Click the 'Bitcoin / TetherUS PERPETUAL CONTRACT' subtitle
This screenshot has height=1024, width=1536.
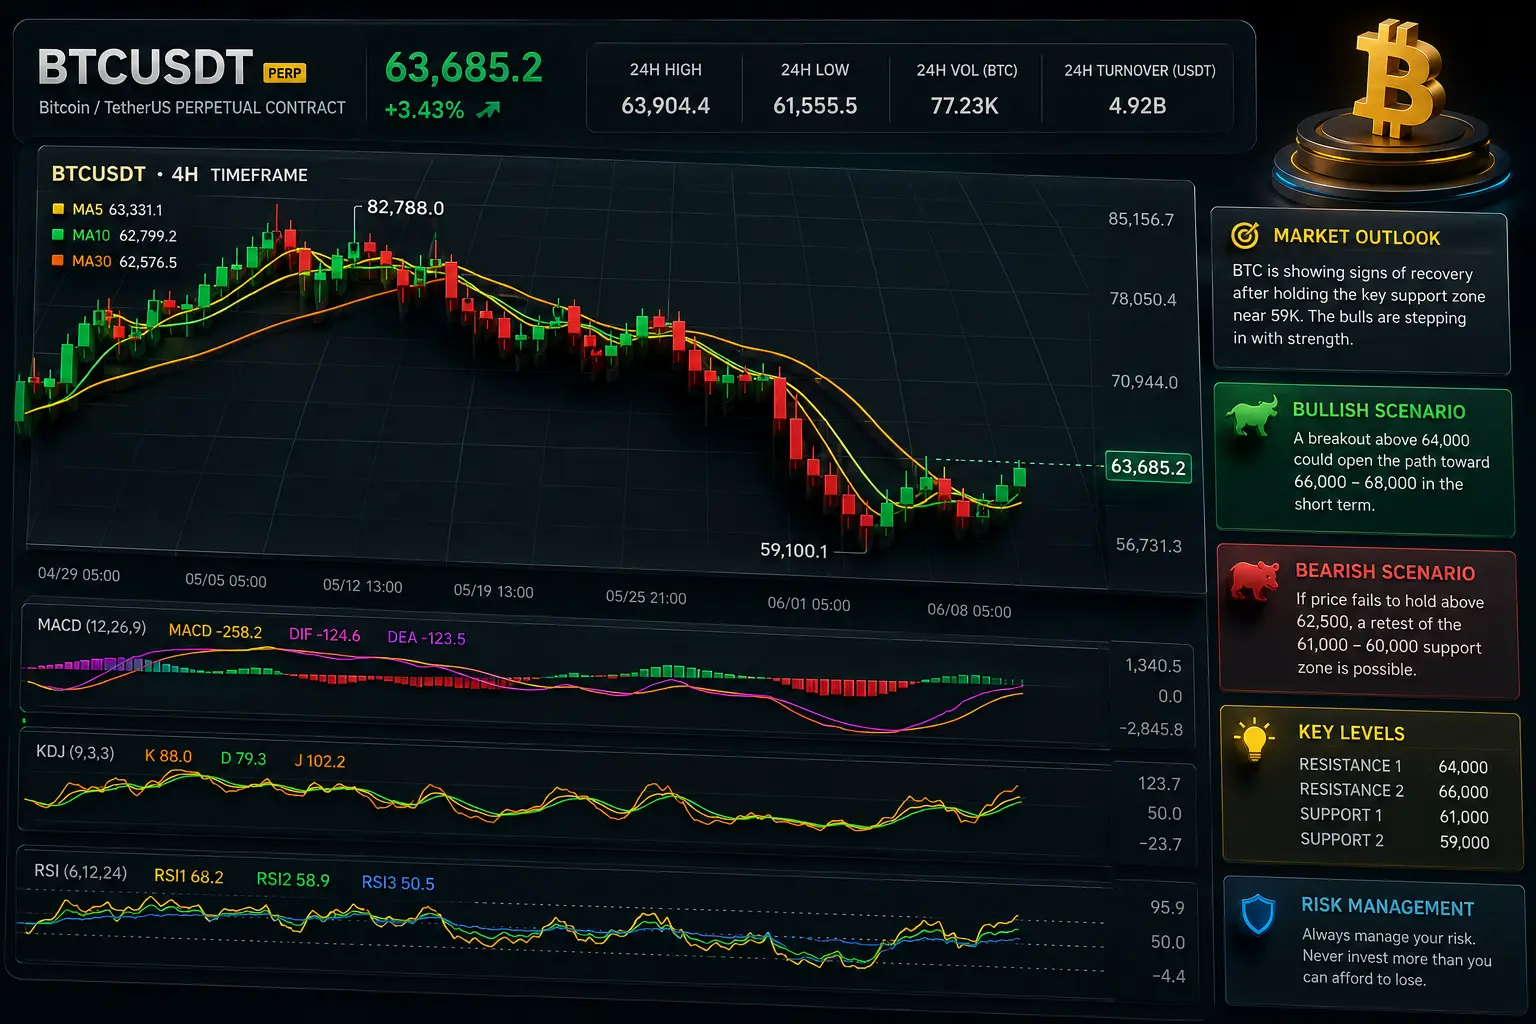click(192, 107)
